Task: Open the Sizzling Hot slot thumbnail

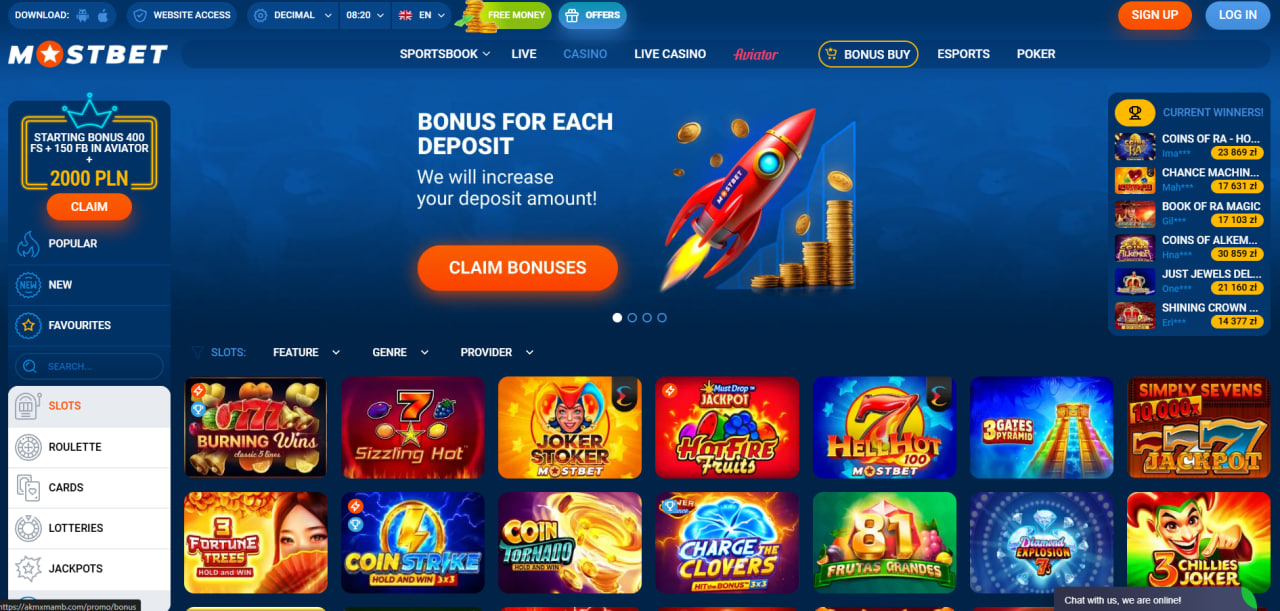Action: (x=412, y=427)
